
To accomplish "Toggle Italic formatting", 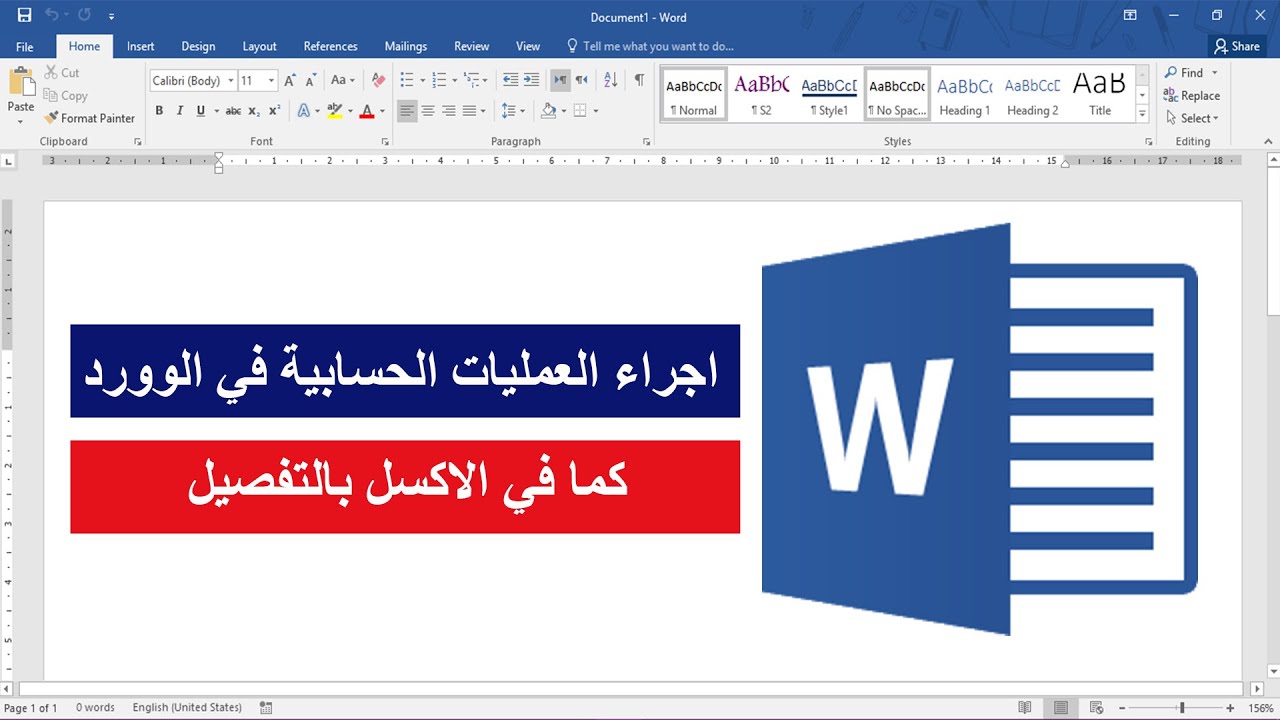I will coord(180,111).
